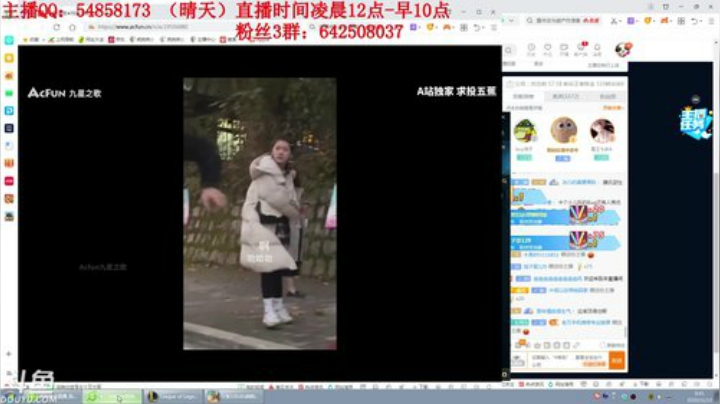Open the teal icon at top of left sidebar

(9, 40)
